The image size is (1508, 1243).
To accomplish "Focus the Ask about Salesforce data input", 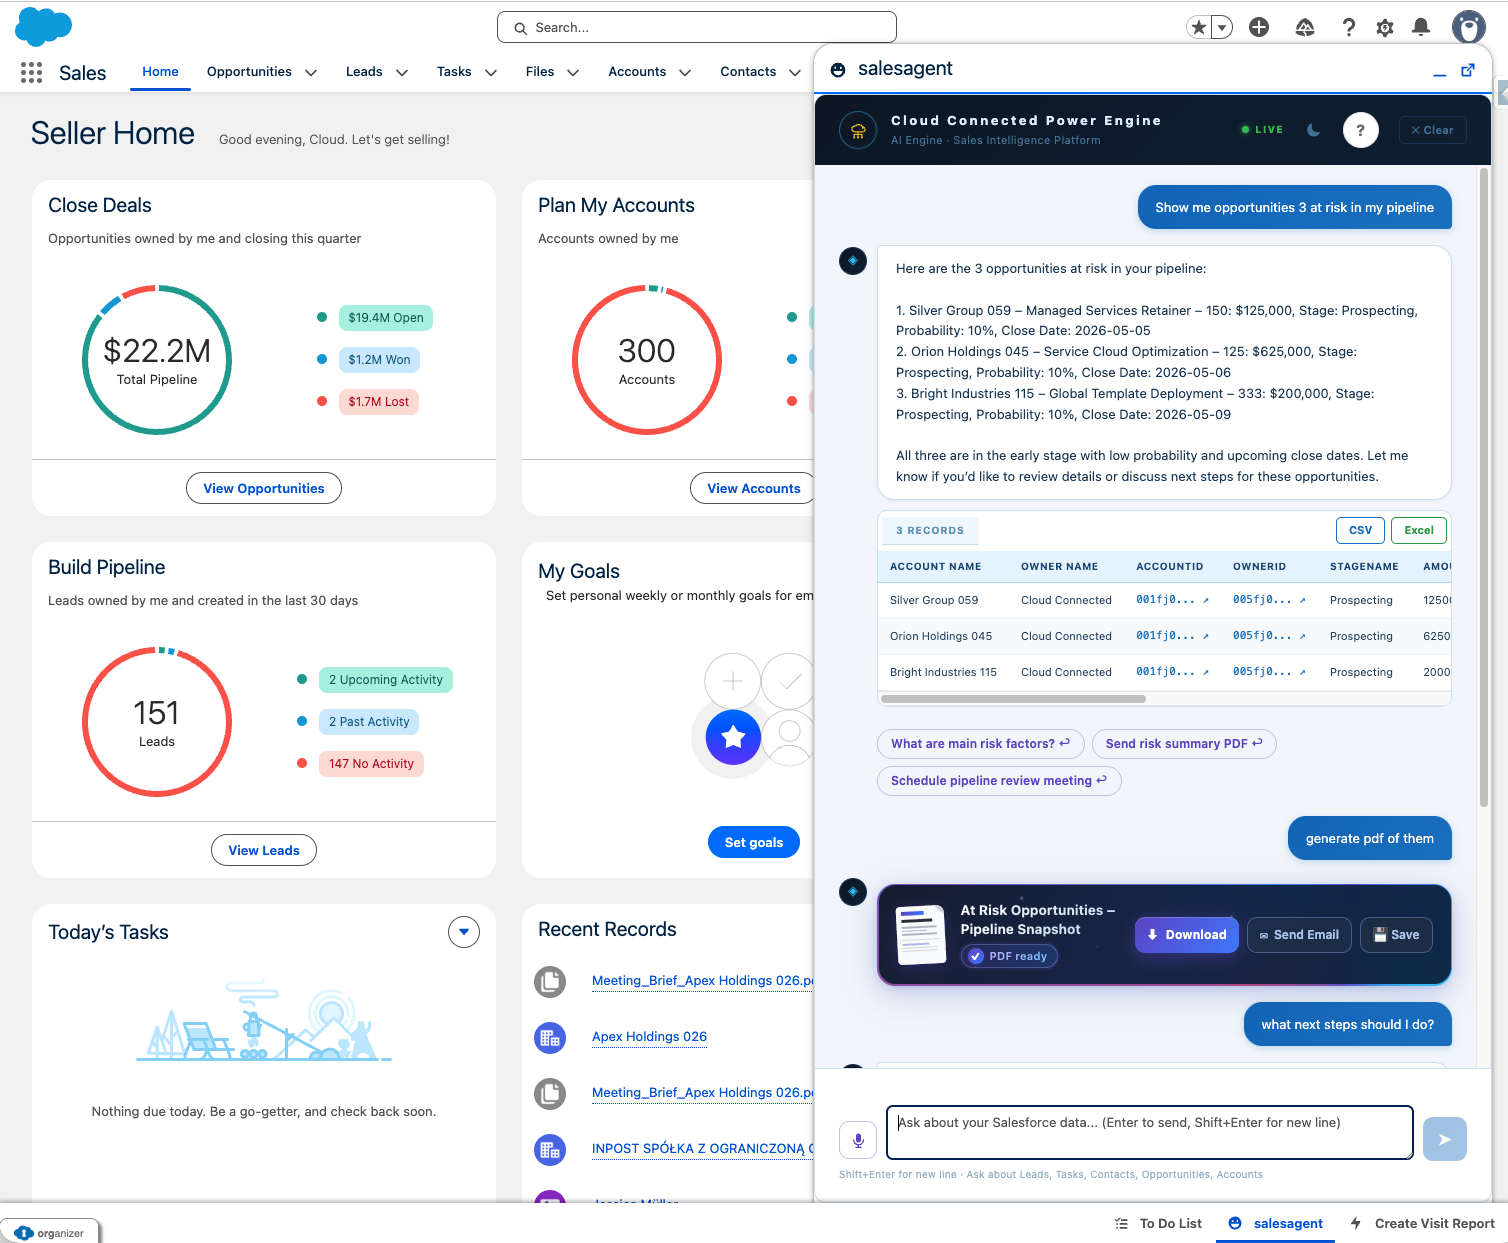I will point(1149,1132).
